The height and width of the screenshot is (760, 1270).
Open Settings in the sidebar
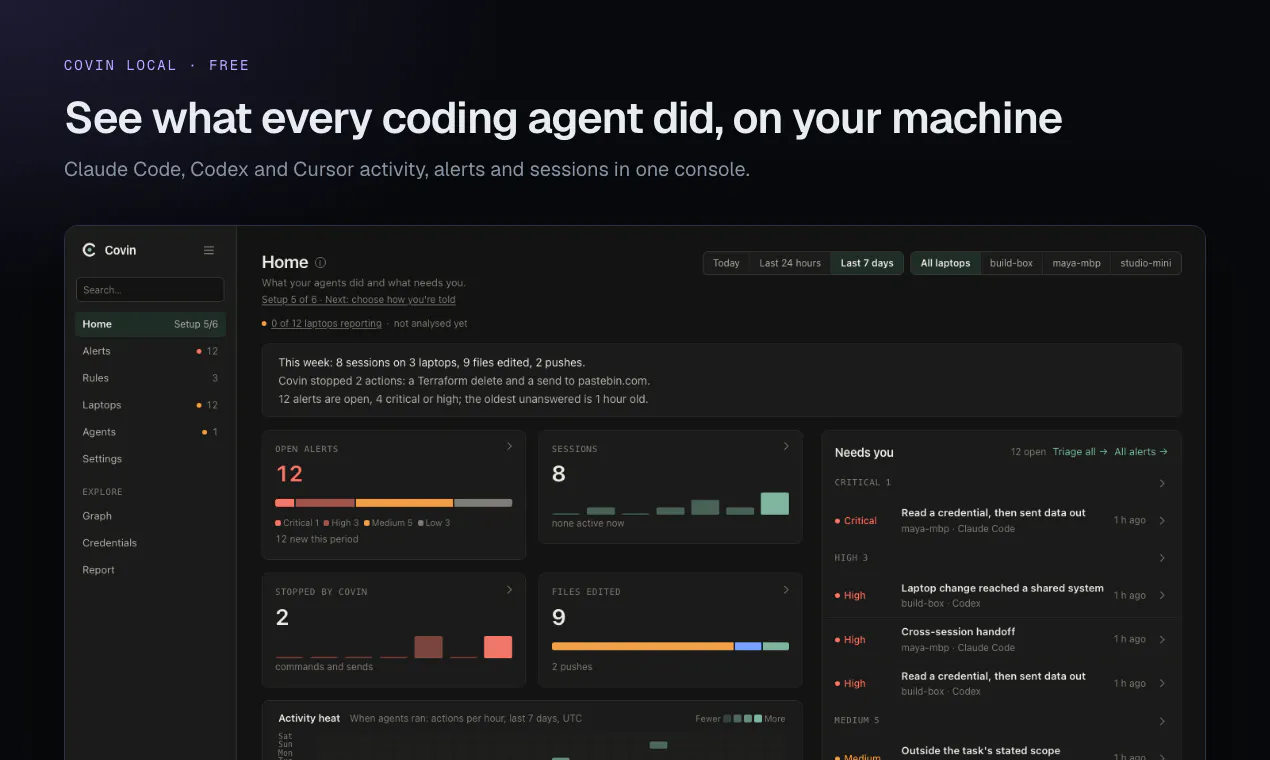pos(150,459)
